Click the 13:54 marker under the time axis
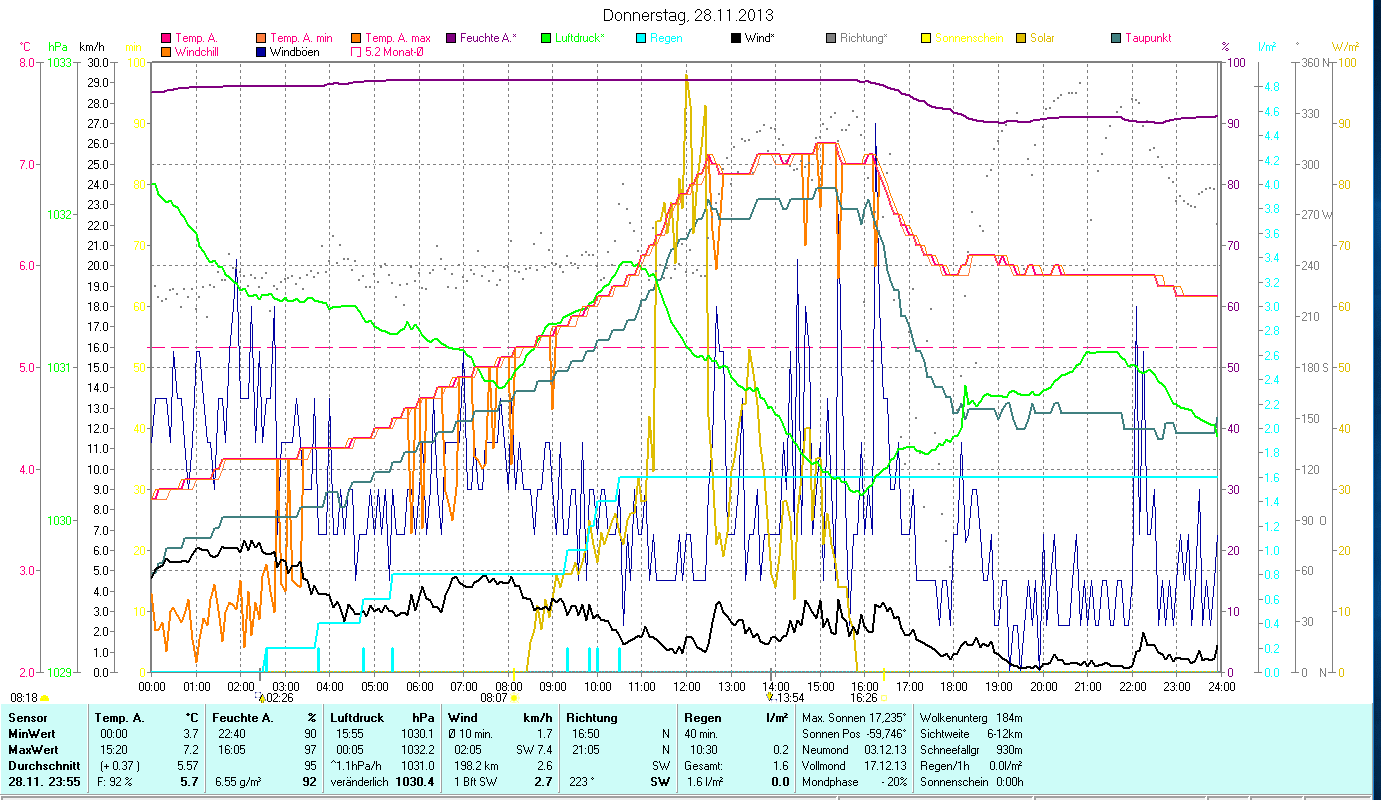The height and width of the screenshot is (800, 1381). [x=790, y=698]
